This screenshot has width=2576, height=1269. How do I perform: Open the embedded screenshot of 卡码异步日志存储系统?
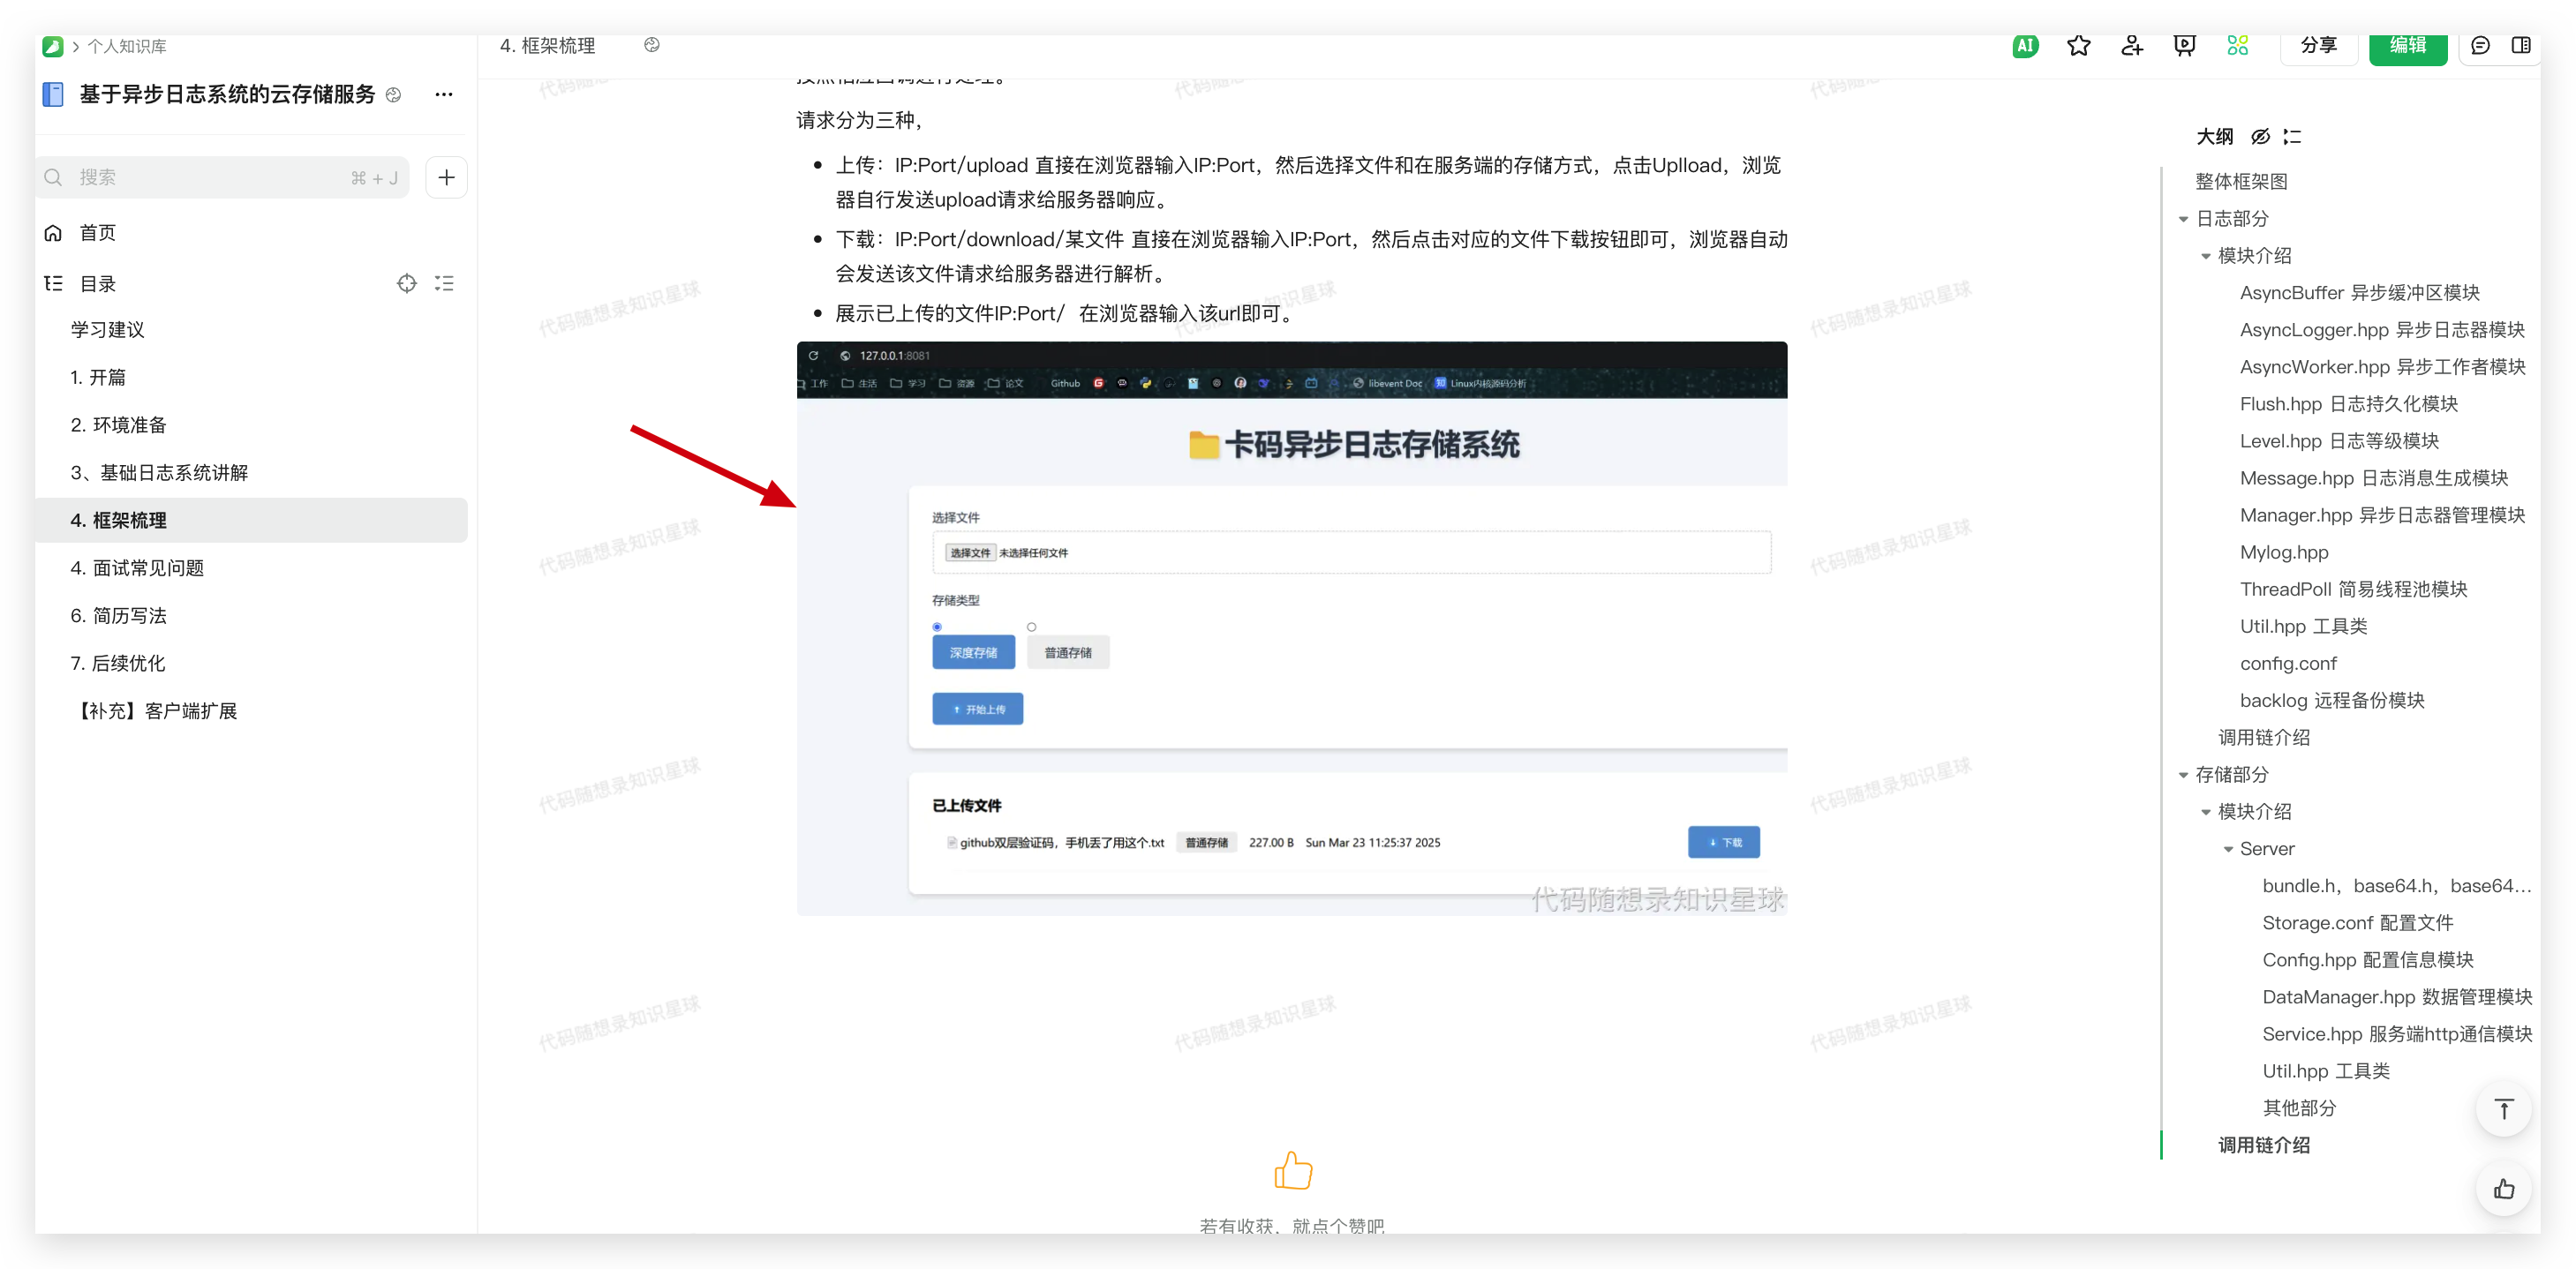click(1291, 628)
